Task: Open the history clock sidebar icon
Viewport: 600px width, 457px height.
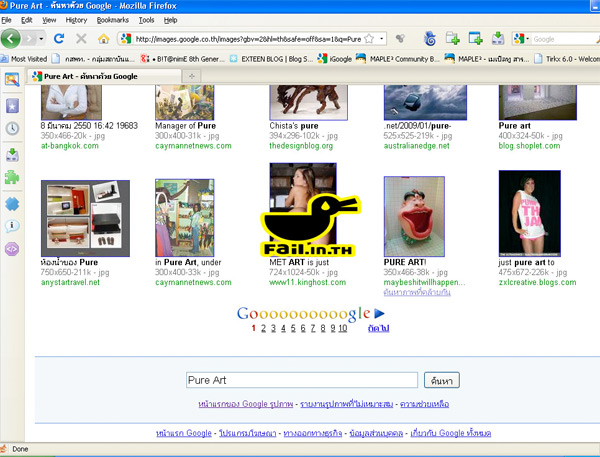Action: pos(12,128)
